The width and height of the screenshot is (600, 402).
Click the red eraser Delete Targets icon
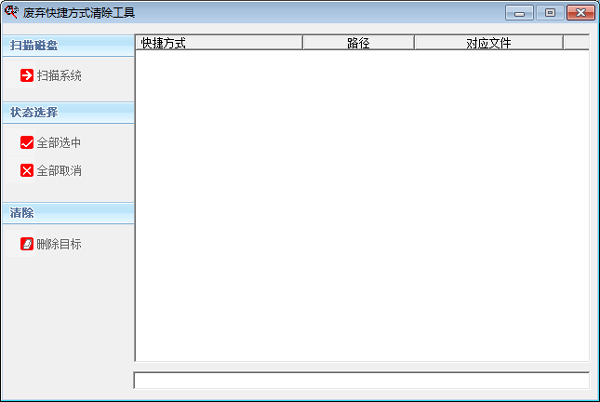(27, 244)
